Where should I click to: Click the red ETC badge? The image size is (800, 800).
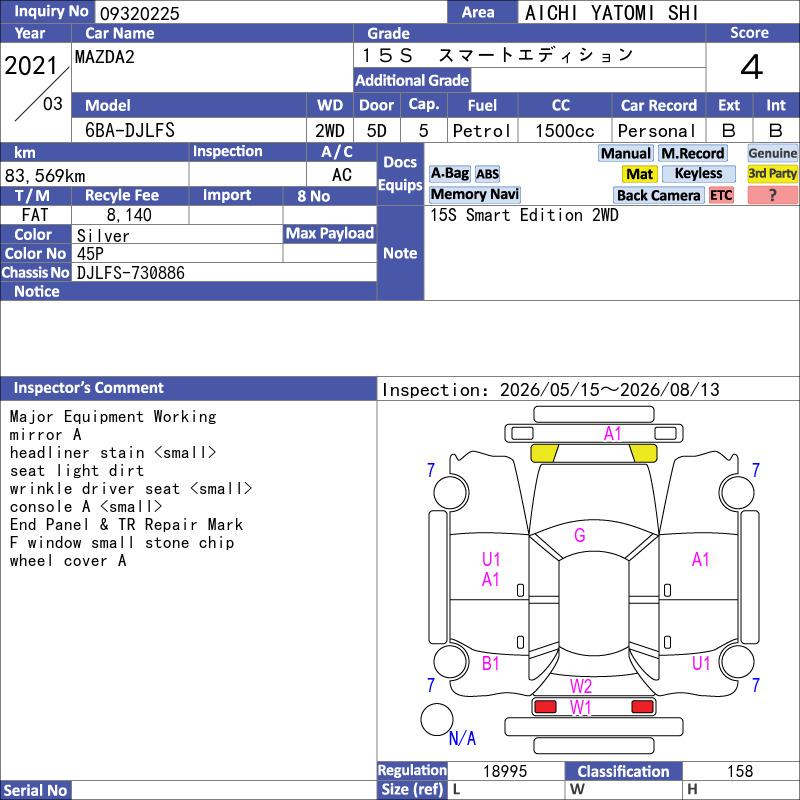tap(721, 195)
